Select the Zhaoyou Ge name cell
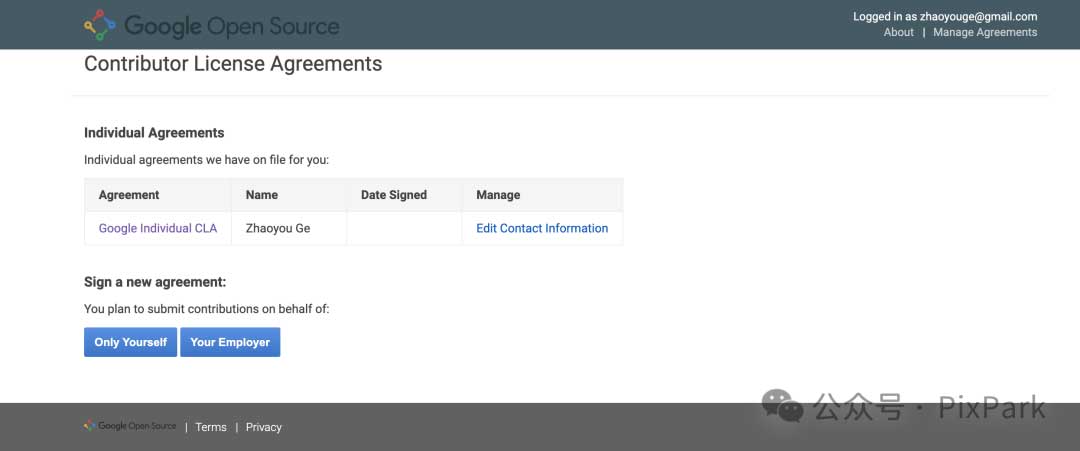 pyautogui.click(x=278, y=228)
